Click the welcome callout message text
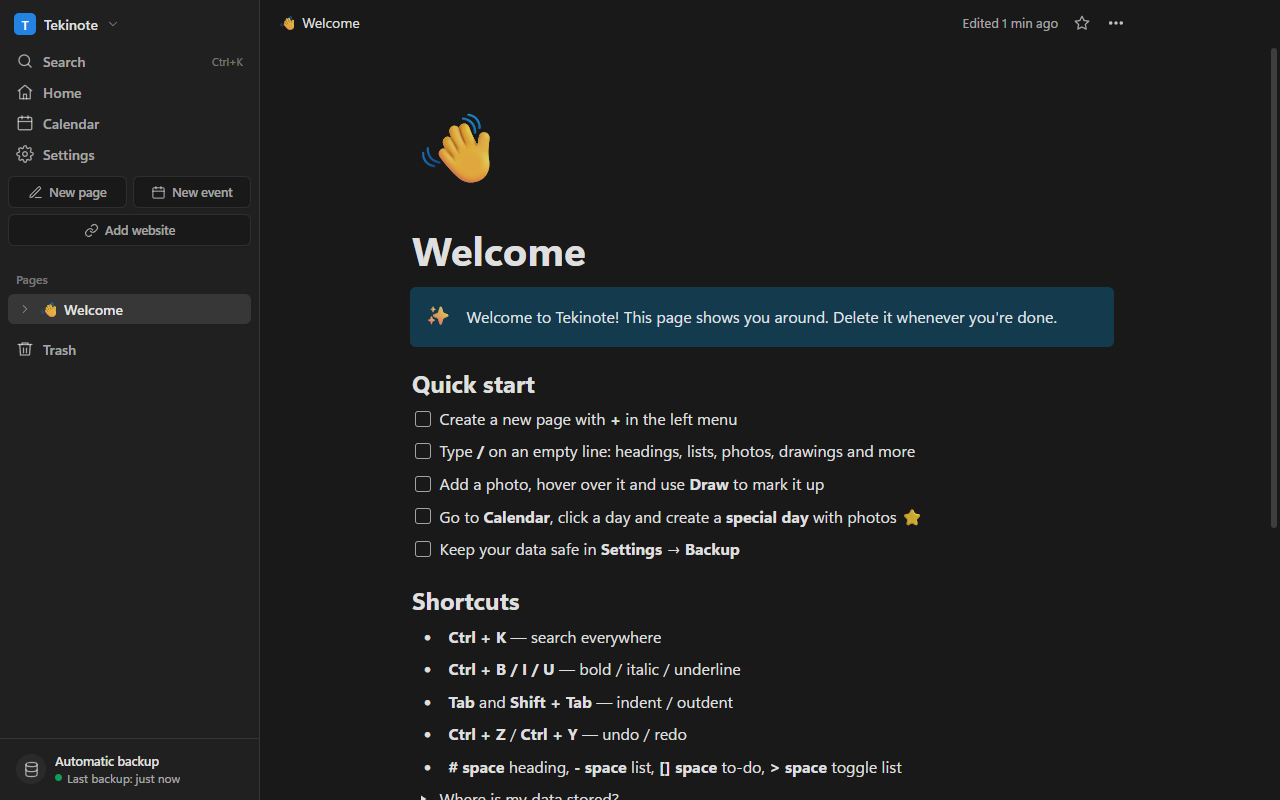This screenshot has height=800, width=1280. 761,317
